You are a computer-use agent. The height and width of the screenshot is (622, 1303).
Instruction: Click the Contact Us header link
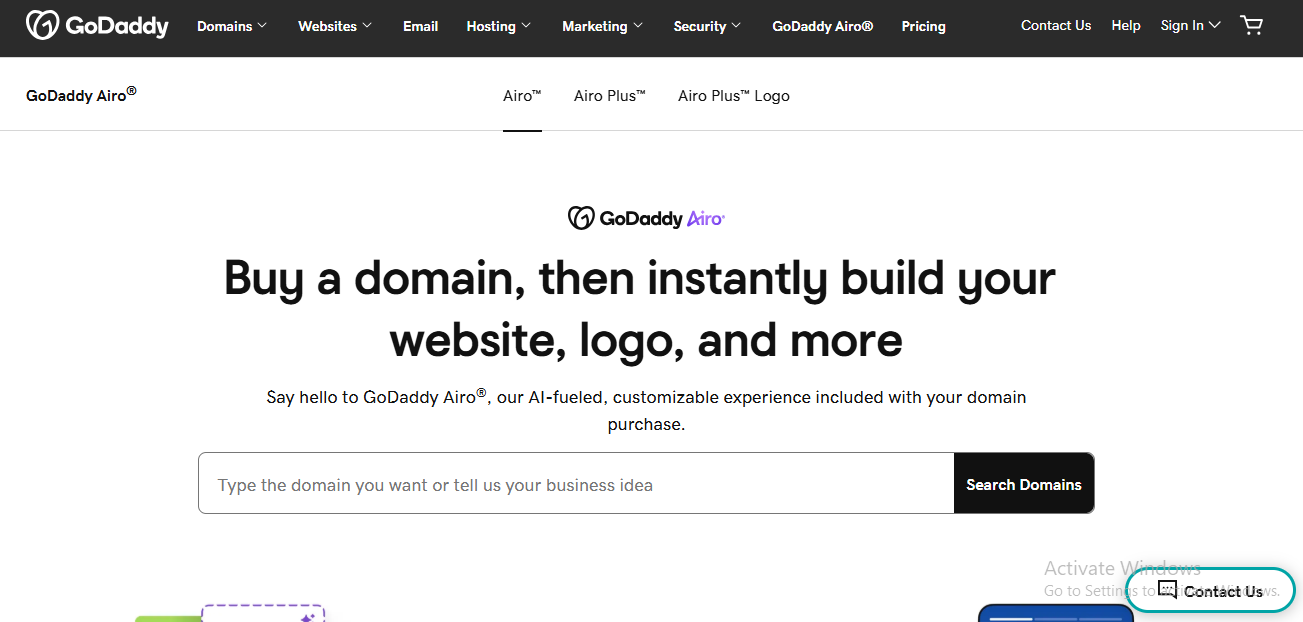pyautogui.click(x=1056, y=26)
